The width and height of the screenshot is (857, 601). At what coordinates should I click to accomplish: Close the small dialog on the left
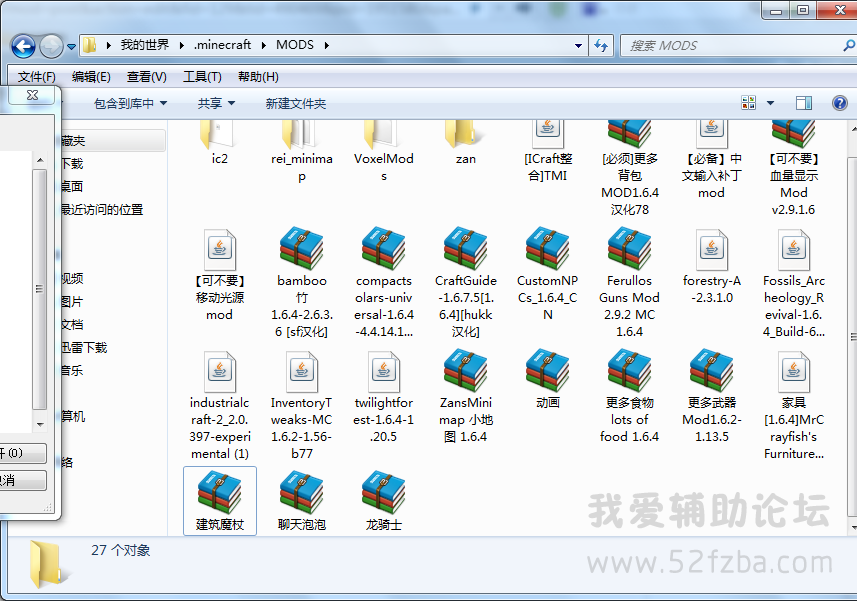point(32,95)
